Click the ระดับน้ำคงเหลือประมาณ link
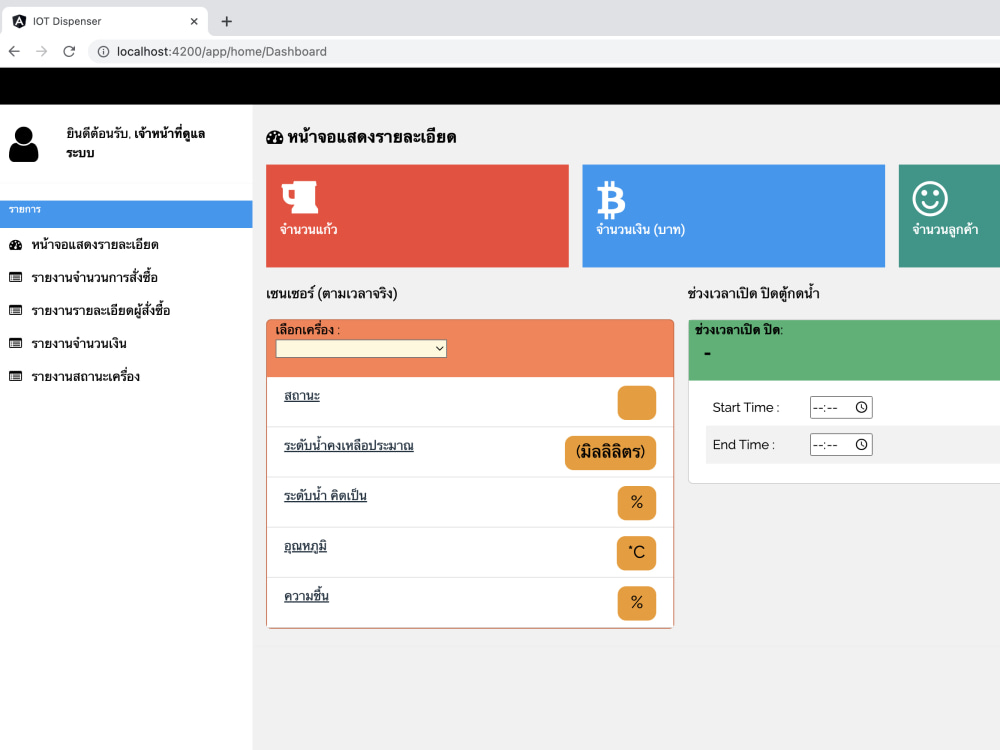 pos(349,446)
